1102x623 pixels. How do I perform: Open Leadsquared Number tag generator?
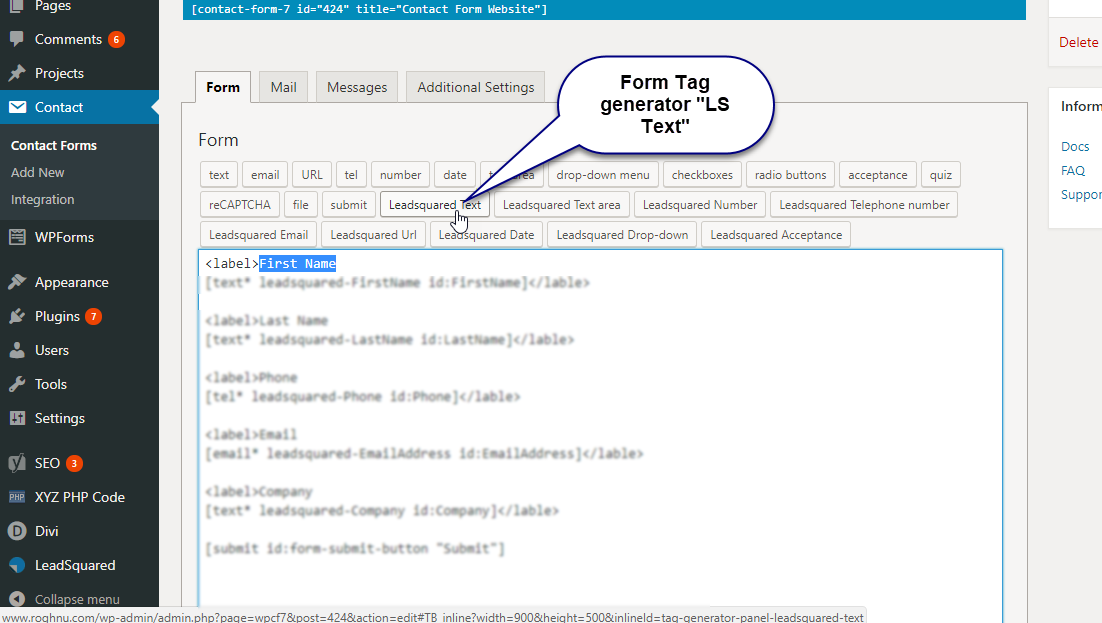[700, 205]
